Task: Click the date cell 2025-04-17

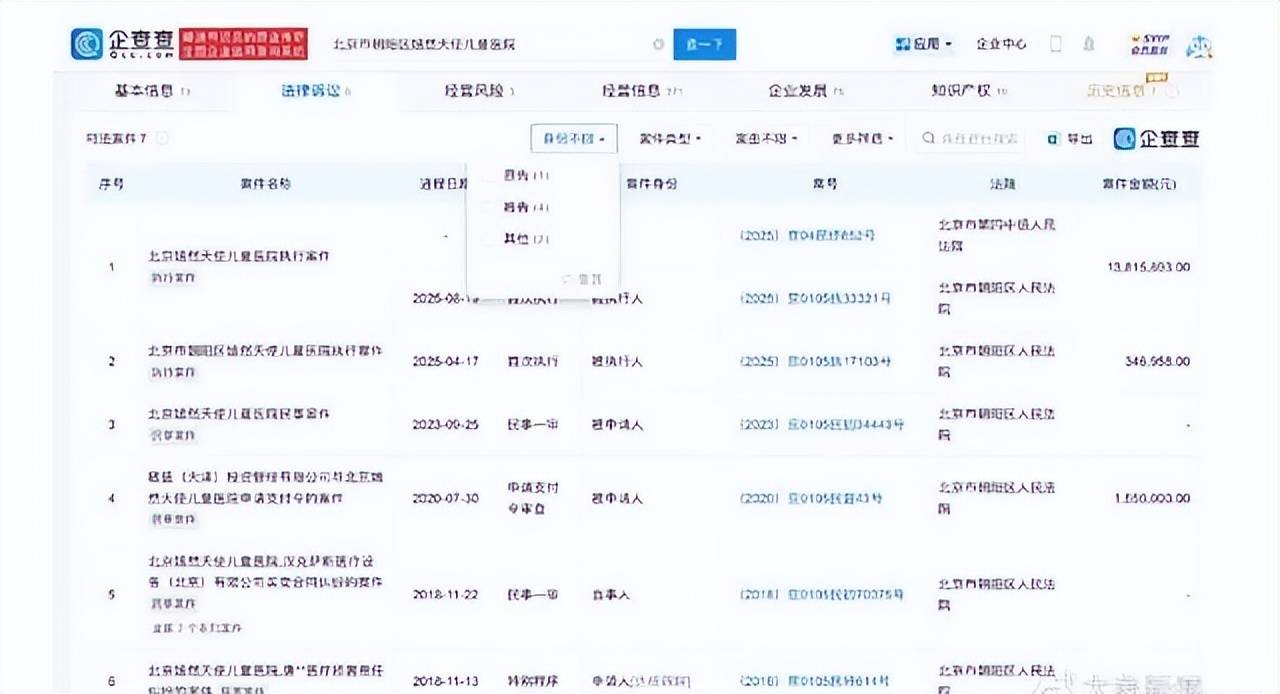Action: 446,361
